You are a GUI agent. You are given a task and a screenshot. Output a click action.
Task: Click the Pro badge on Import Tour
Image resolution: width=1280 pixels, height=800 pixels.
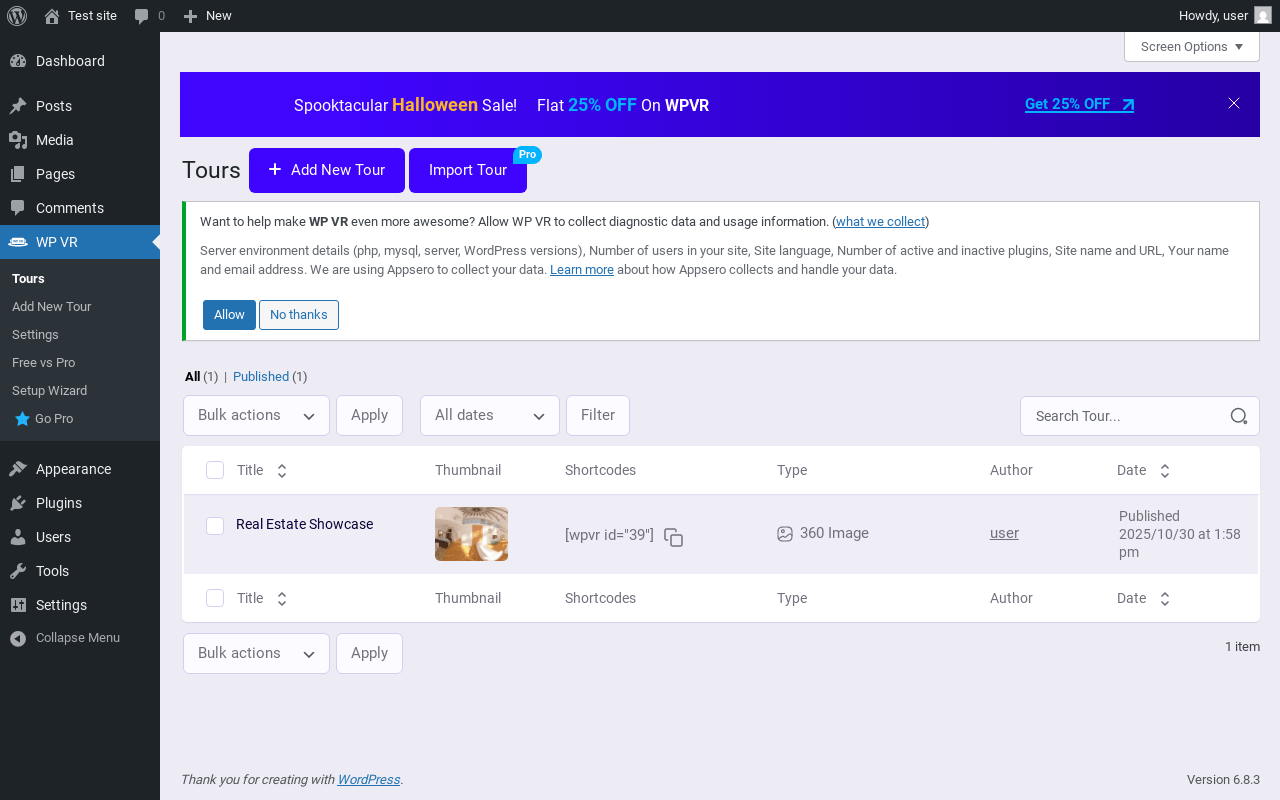click(x=527, y=155)
